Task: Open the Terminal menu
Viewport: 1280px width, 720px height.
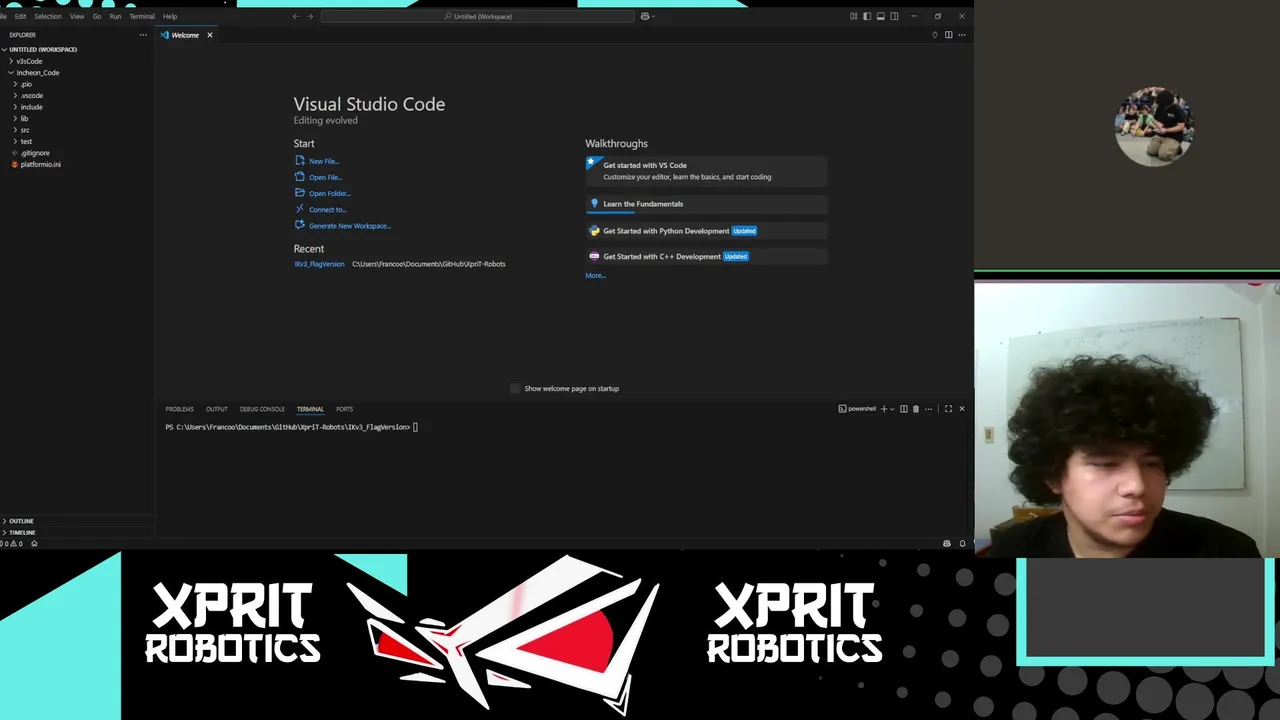Action: (x=142, y=16)
